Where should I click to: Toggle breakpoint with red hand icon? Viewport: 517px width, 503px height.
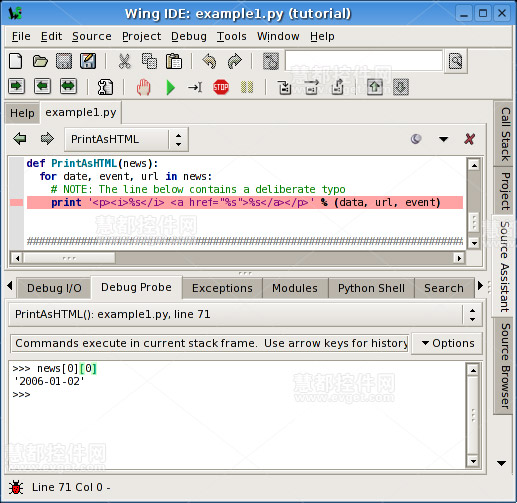click(x=144, y=87)
